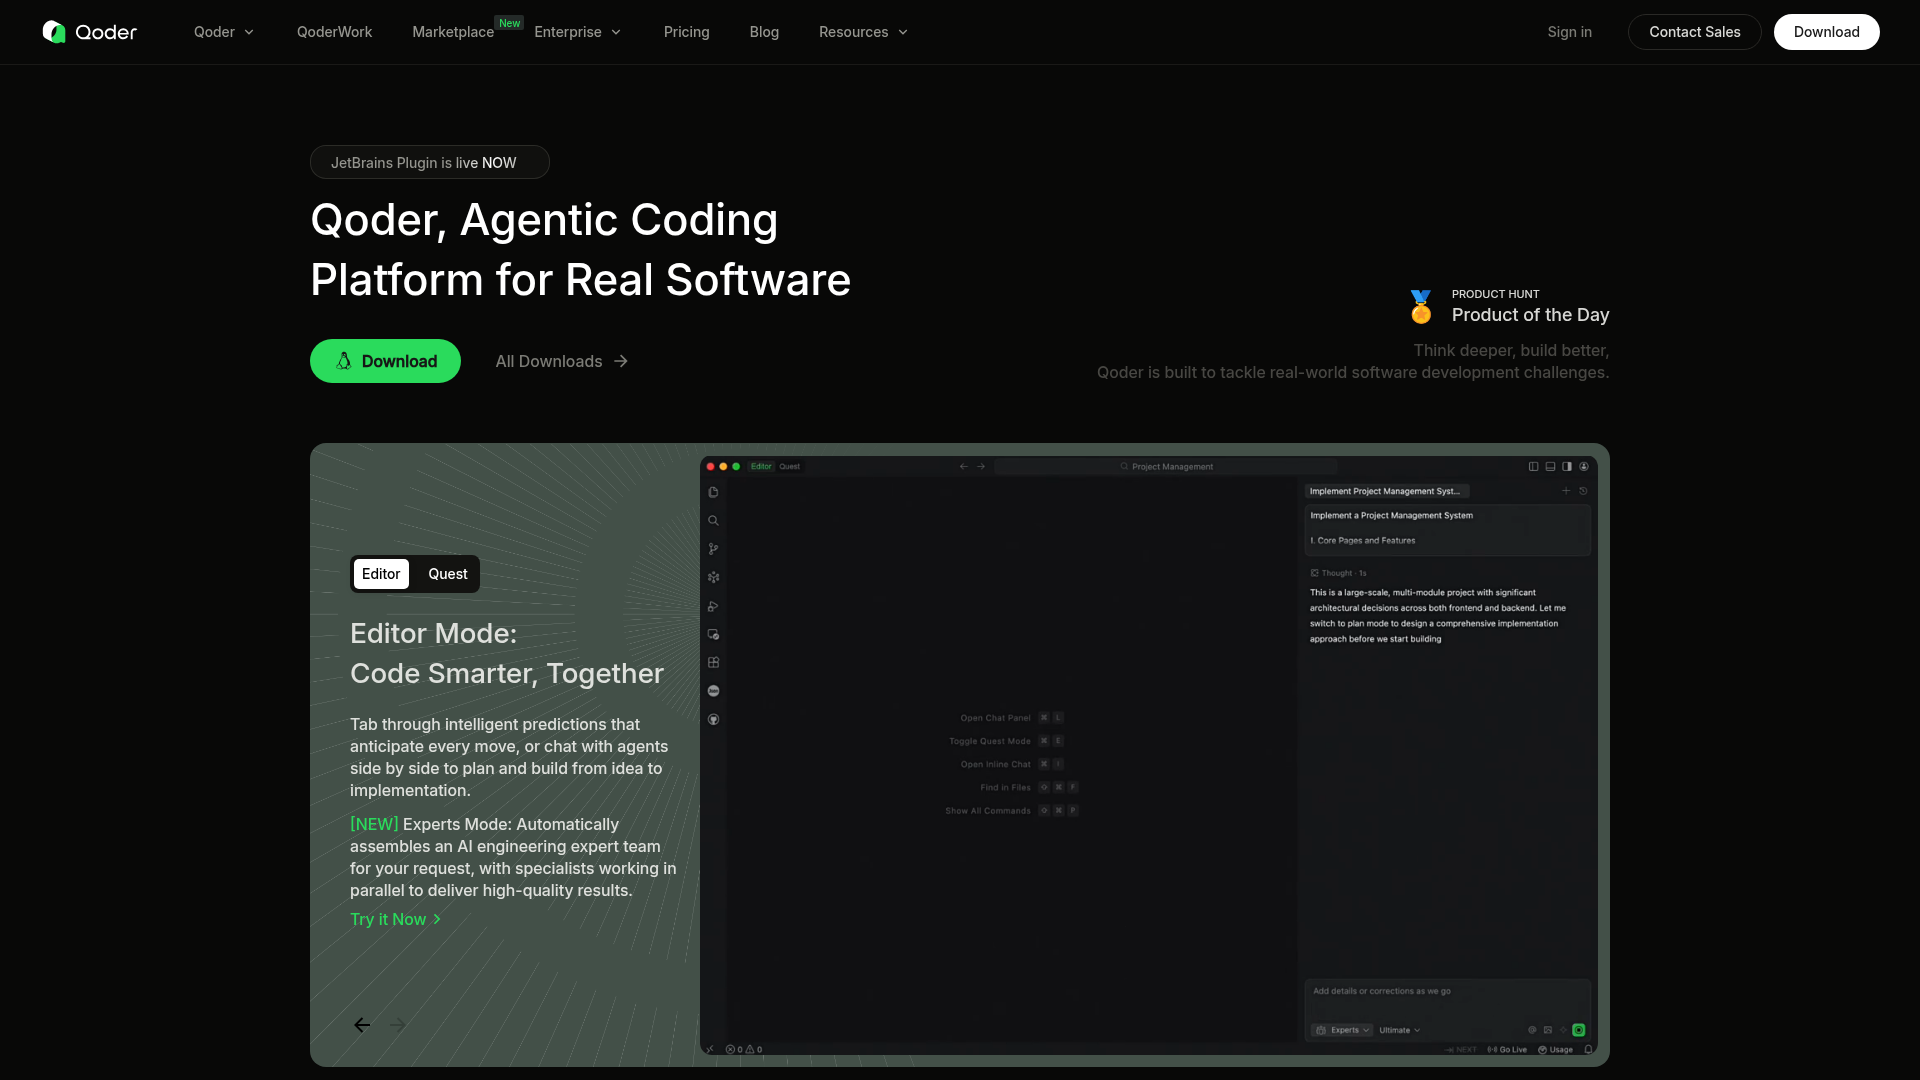Viewport: 1920px width, 1080px height.
Task: Open the Run and Debug icon
Action: [713, 606]
